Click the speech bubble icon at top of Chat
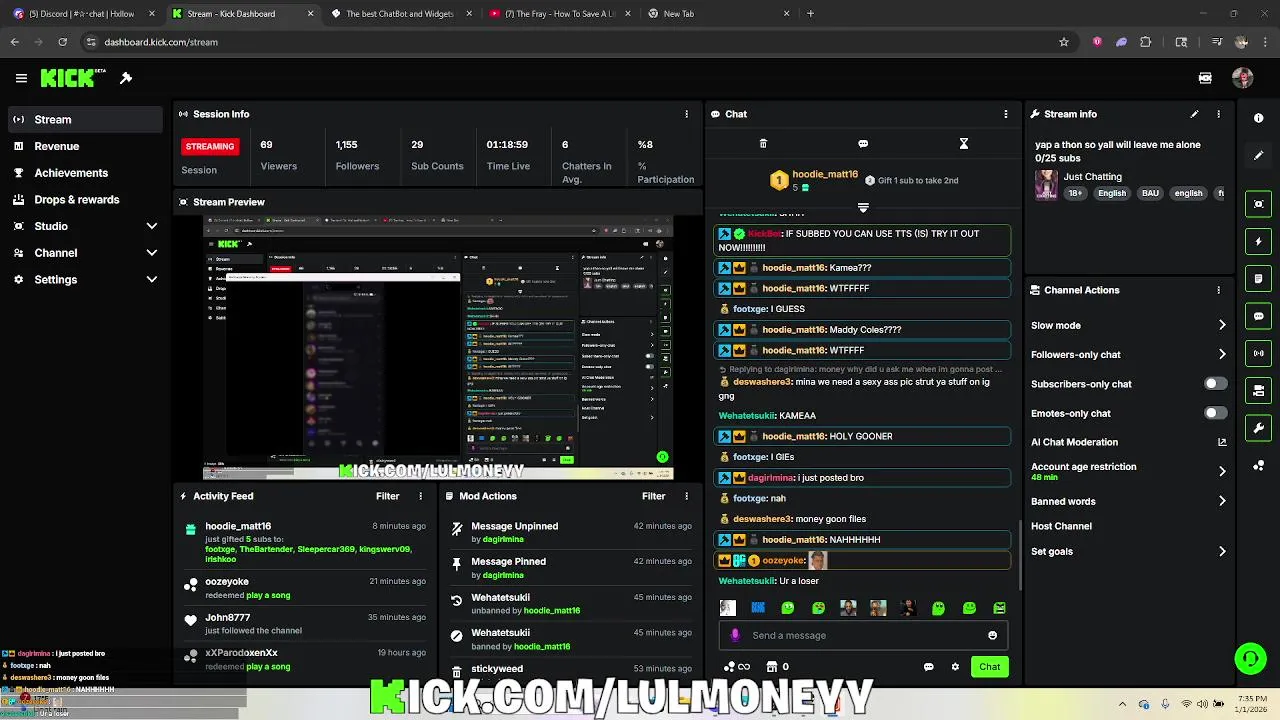The width and height of the screenshot is (1280, 720). point(863,144)
